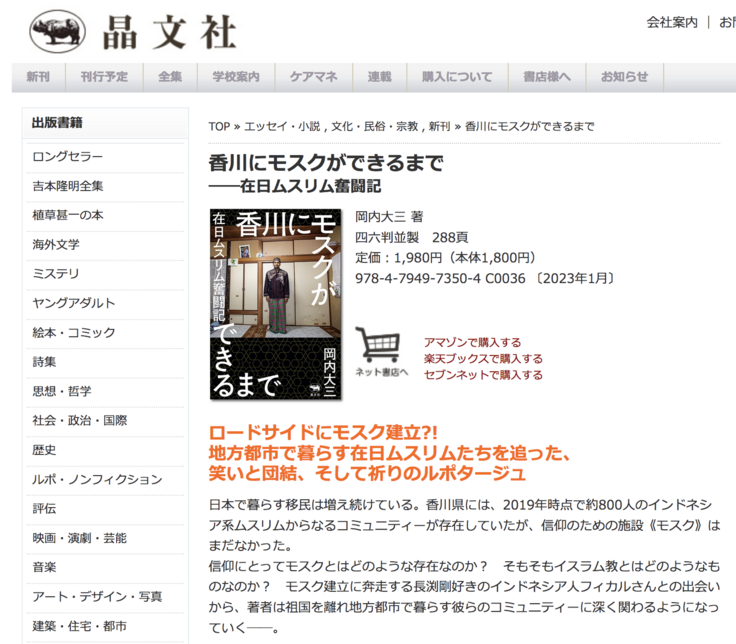This screenshot has width=736, height=644.
Task: Go to TOP in the breadcrumb
Action: [219, 127]
